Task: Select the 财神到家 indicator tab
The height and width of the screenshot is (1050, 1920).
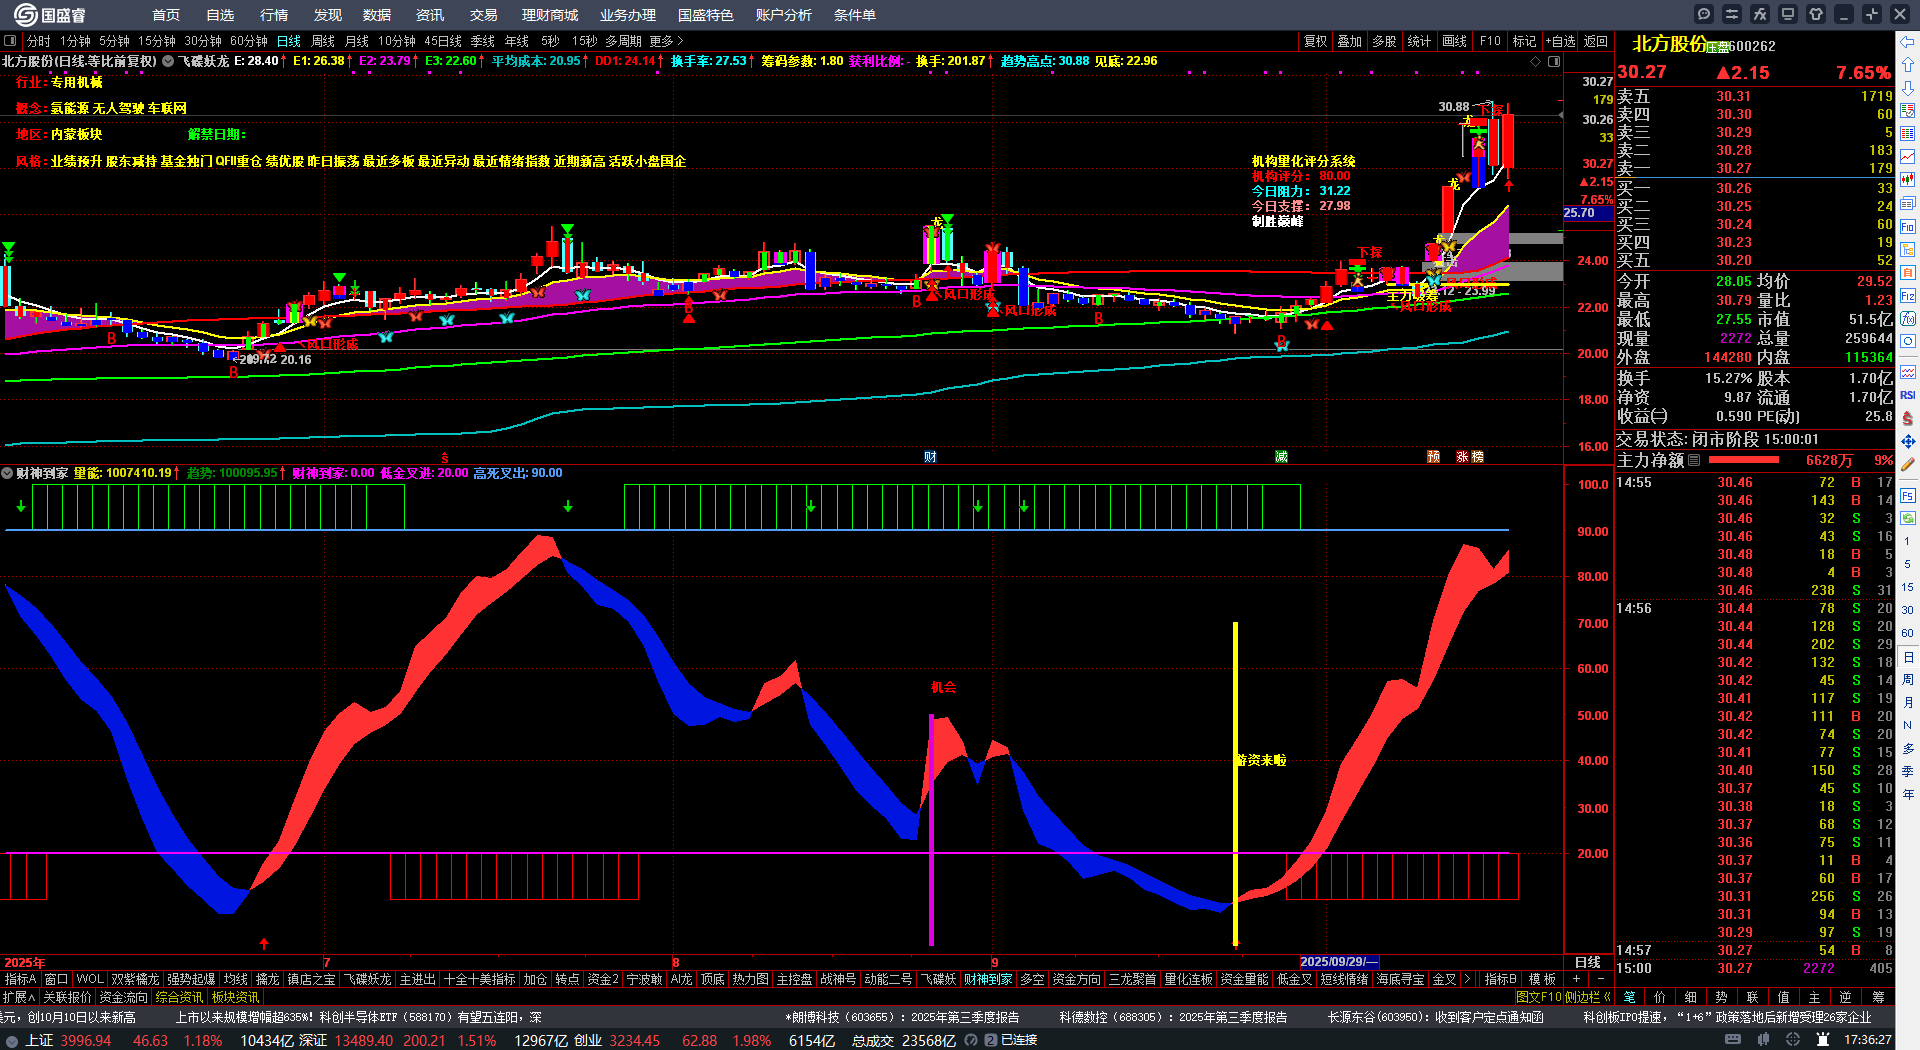Action: (x=988, y=979)
